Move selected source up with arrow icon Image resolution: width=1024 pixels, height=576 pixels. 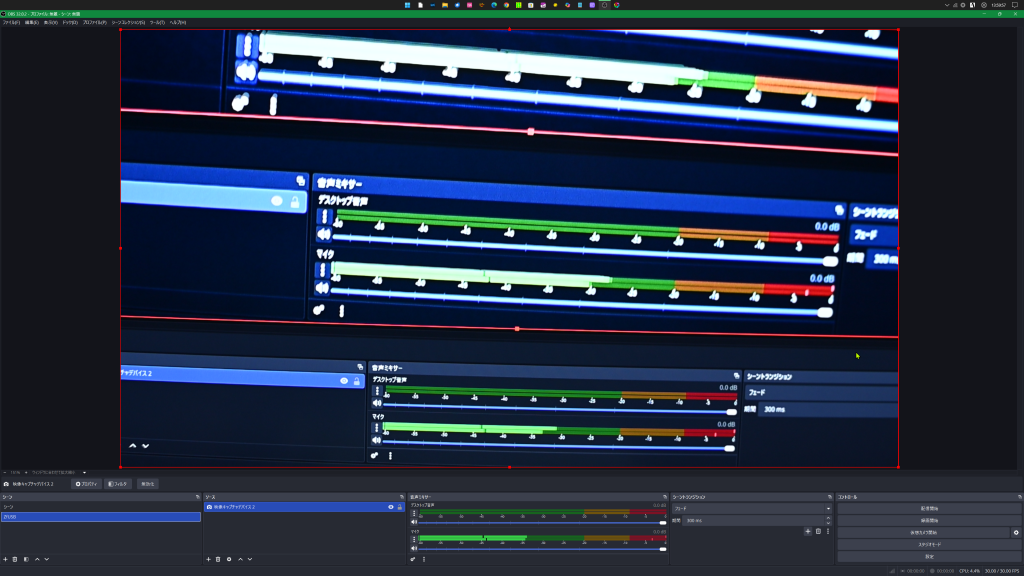click(240, 559)
